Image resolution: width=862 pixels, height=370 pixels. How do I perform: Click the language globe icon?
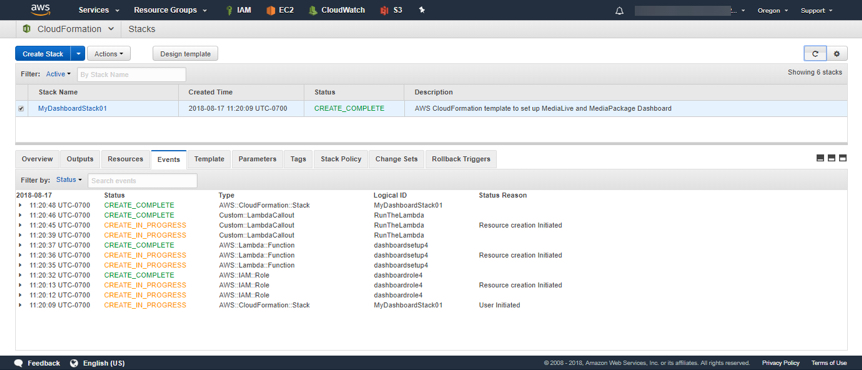click(74, 363)
